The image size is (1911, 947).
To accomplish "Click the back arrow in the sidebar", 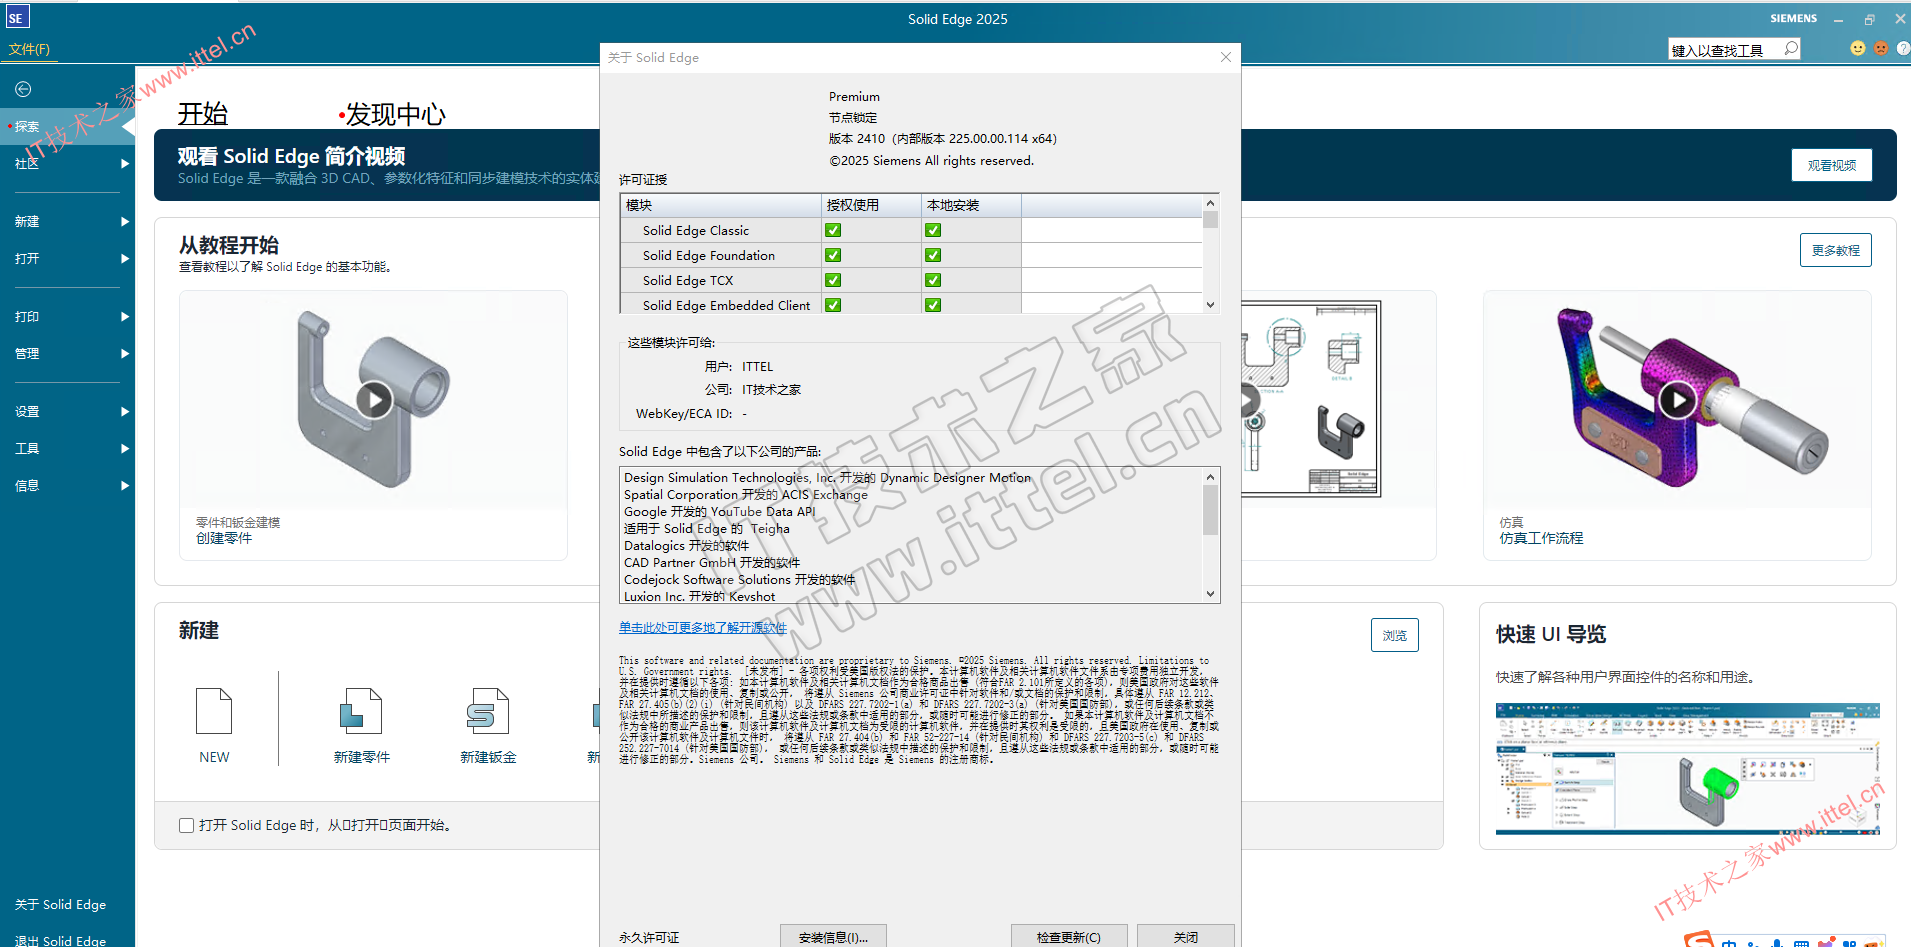I will tap(23, 89).
